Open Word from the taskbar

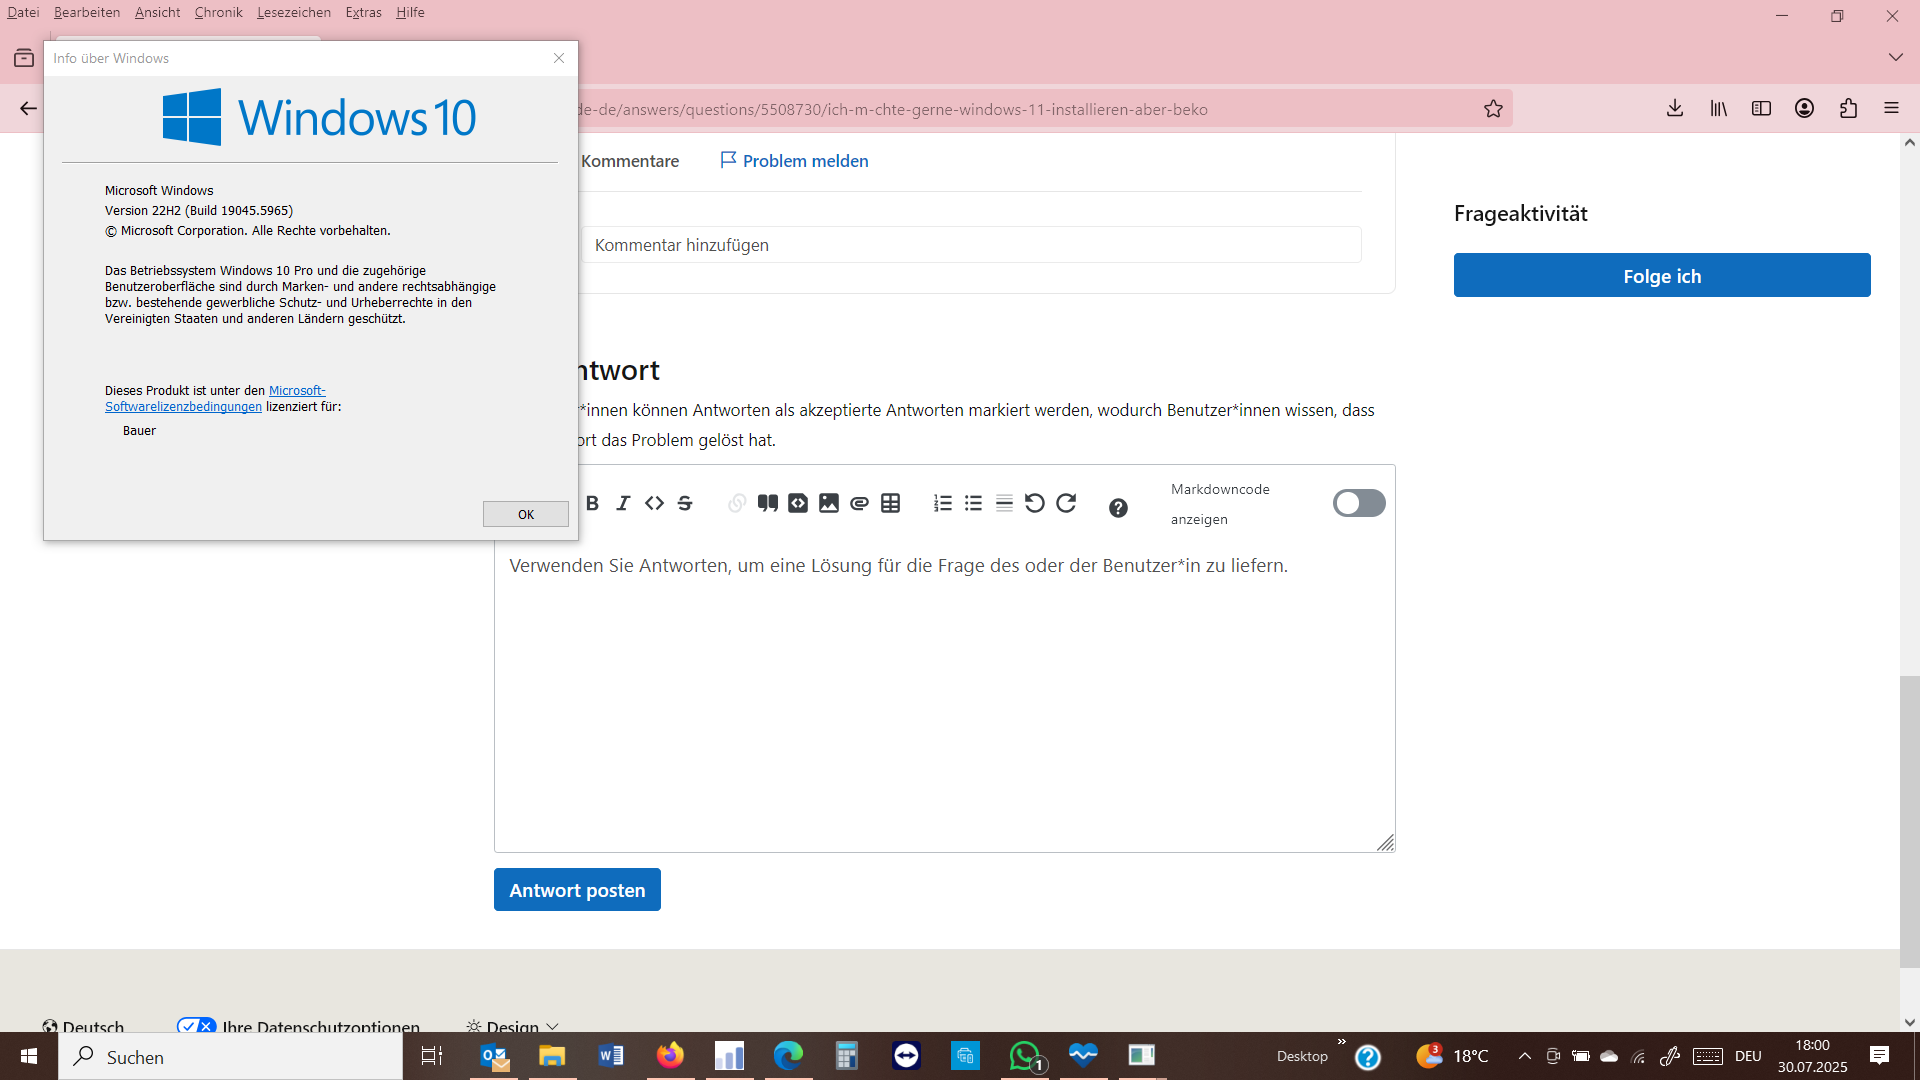click(x=611, y=1056)
